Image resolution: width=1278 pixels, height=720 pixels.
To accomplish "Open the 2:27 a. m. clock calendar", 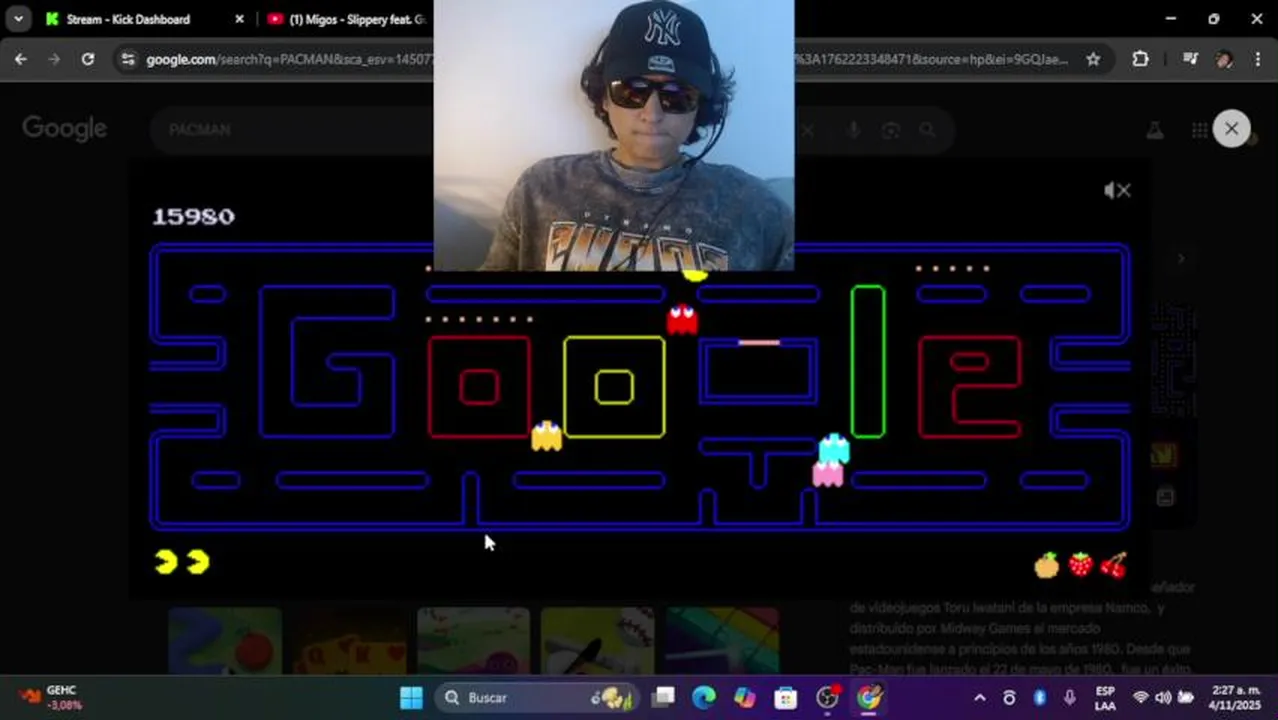I will click(1236, 697).
